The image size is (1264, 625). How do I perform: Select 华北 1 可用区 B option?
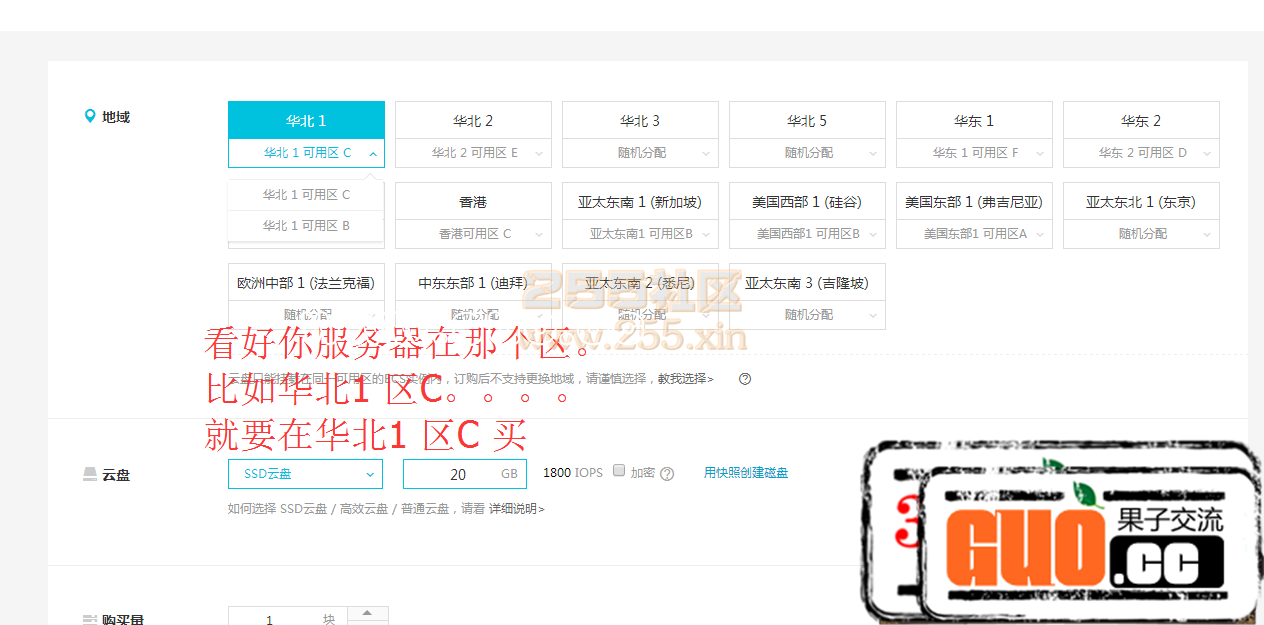click(306, 227)
